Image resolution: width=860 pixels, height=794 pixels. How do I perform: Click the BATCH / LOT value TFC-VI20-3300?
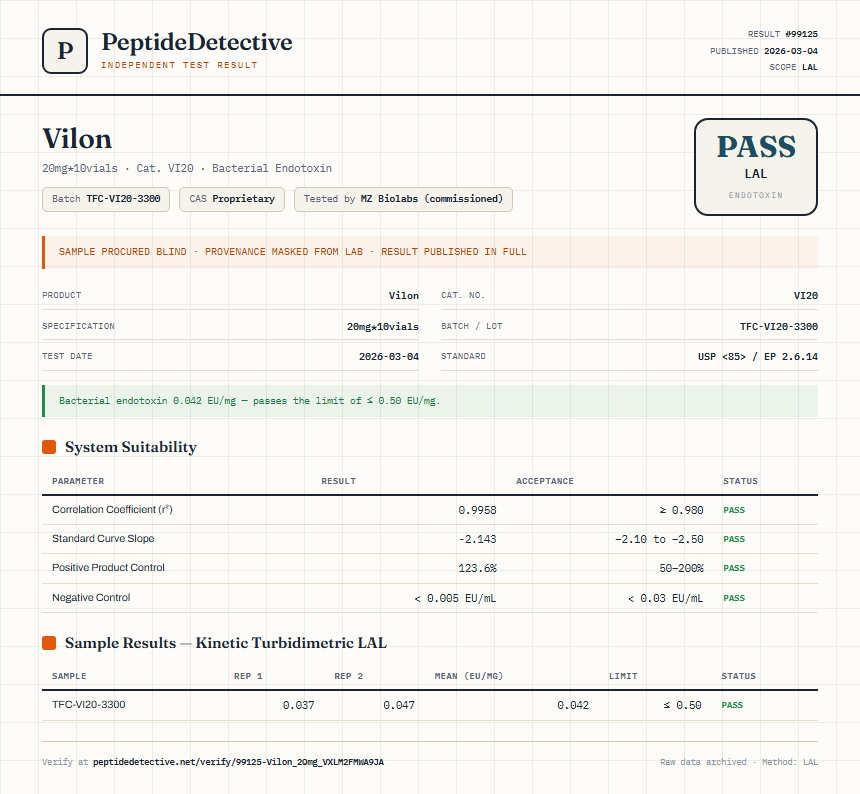[779, 326]
